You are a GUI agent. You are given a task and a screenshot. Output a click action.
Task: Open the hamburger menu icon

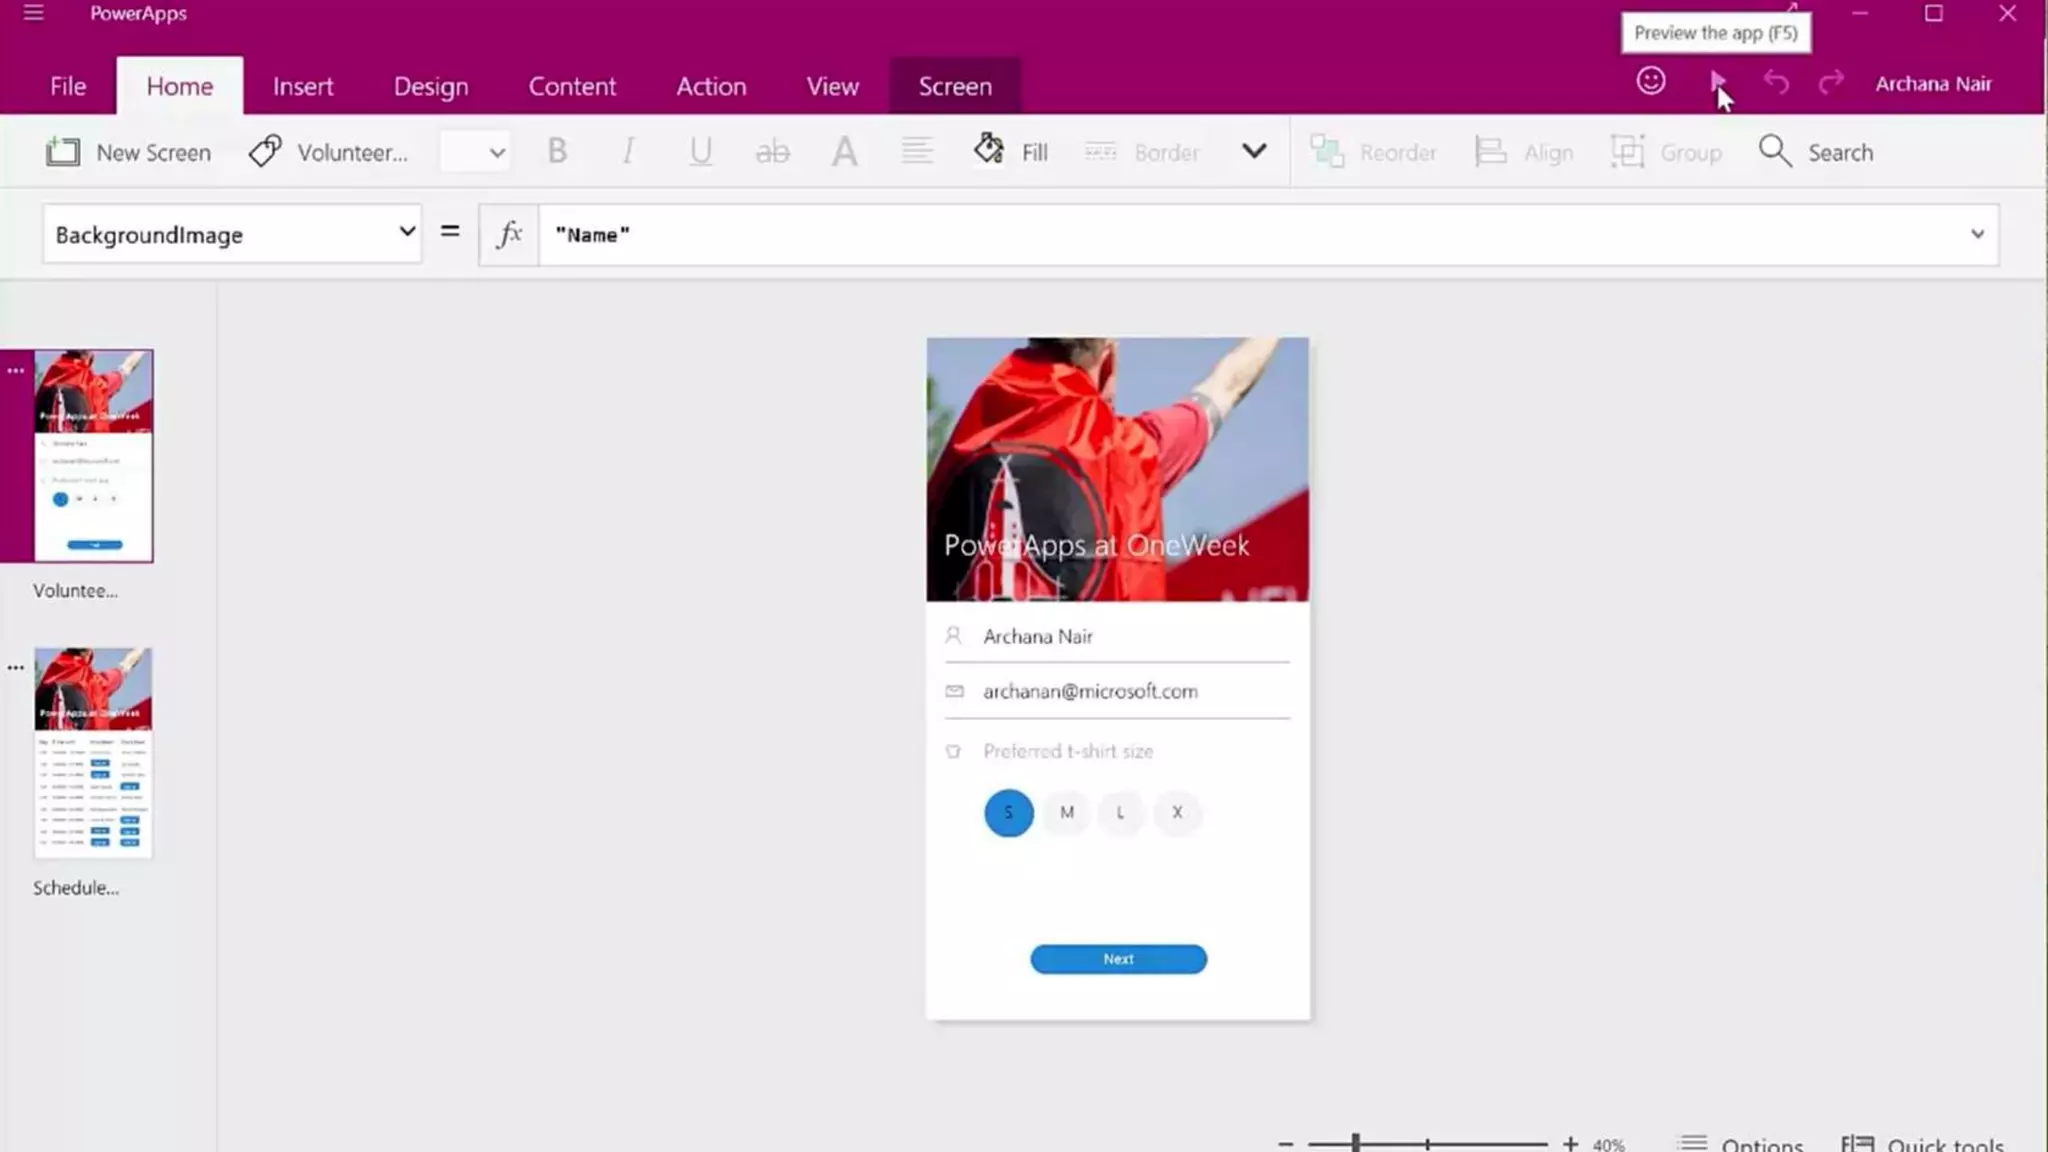click(x=33, y=13)
